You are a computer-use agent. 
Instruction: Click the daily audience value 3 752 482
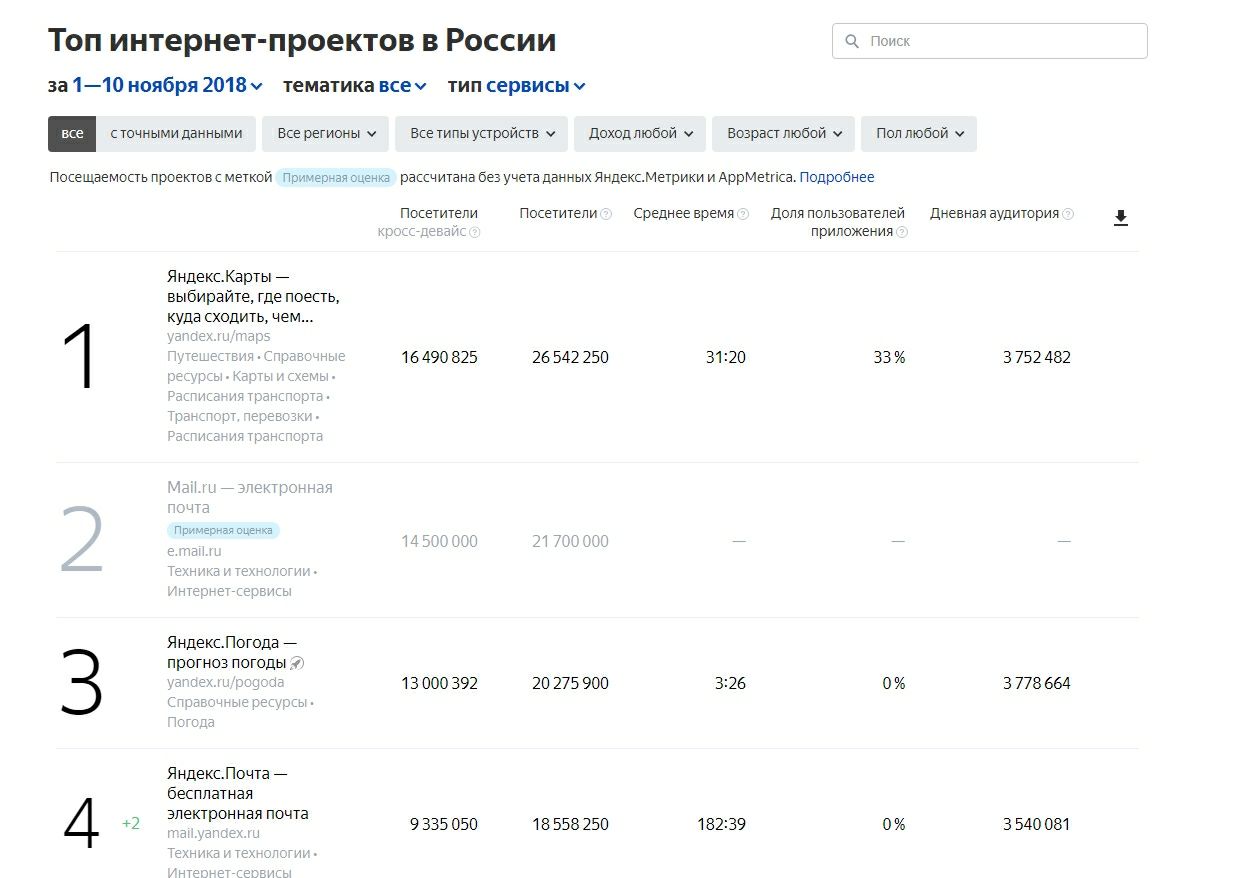point(1037,357)
